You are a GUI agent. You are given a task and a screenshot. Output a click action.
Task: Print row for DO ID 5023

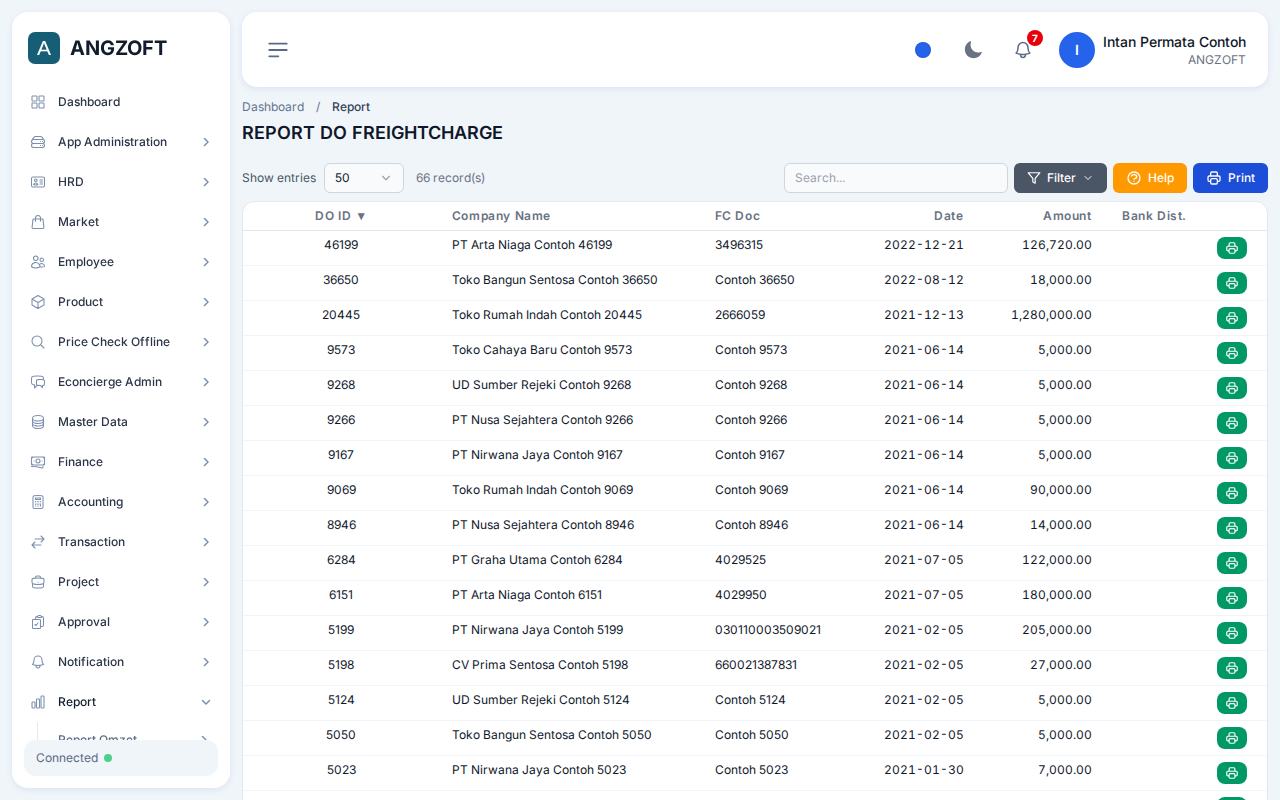(1232, 773)
